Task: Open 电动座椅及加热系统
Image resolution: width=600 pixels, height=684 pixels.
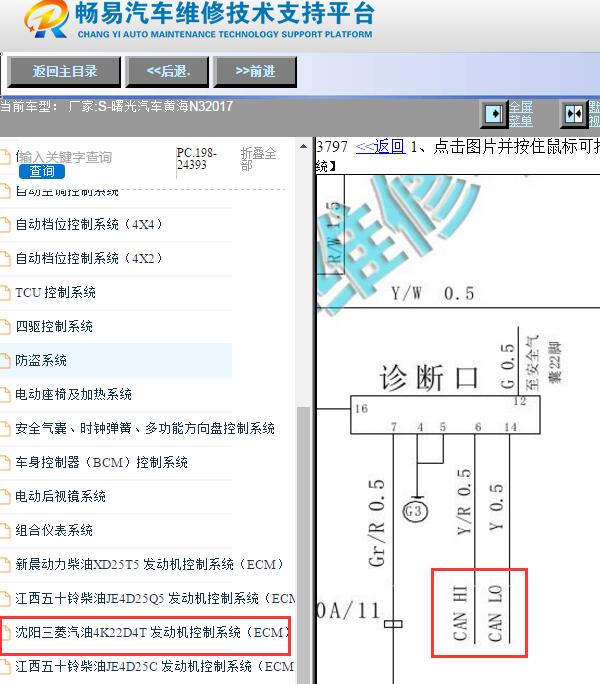Action: [73, 395]
